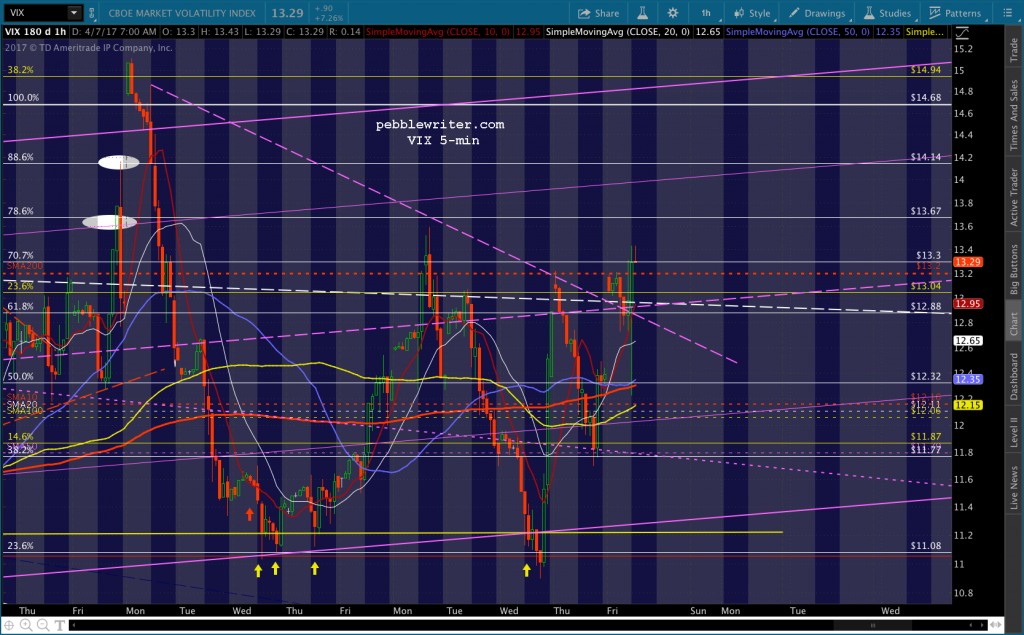Open the Times And Sales side tab

(1014, 115)
